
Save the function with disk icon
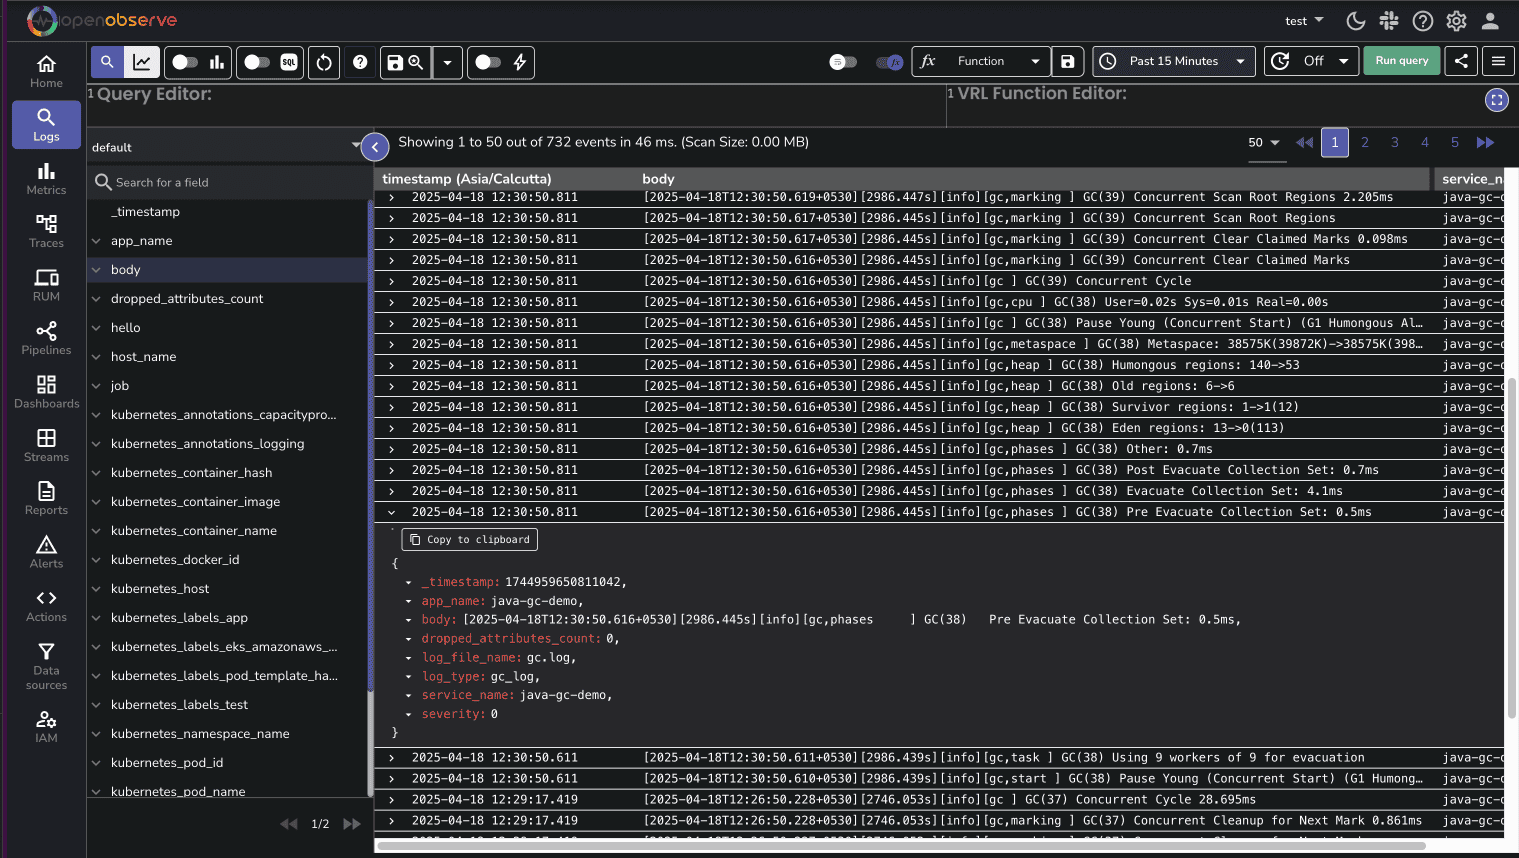point(1068,61)
